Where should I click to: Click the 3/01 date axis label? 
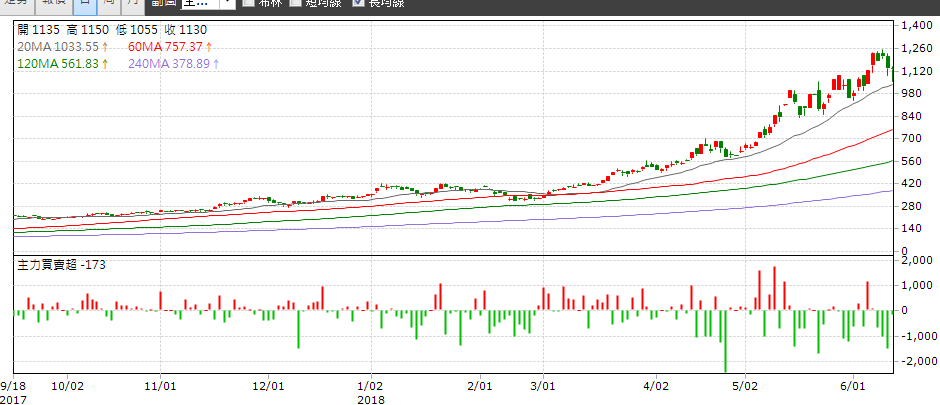pyautogui.click(x=542, y=384)
